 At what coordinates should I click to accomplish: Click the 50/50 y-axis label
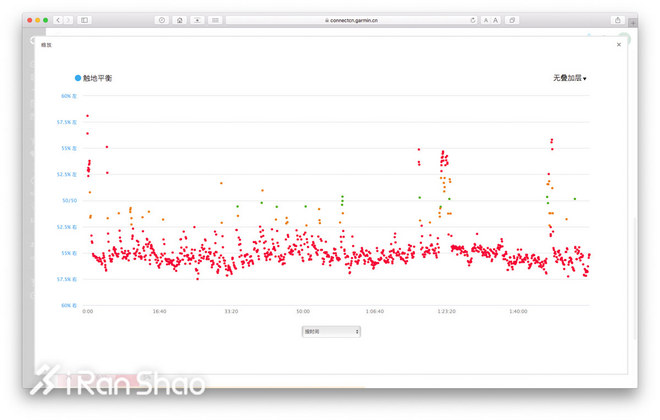[x=71, y=201]
